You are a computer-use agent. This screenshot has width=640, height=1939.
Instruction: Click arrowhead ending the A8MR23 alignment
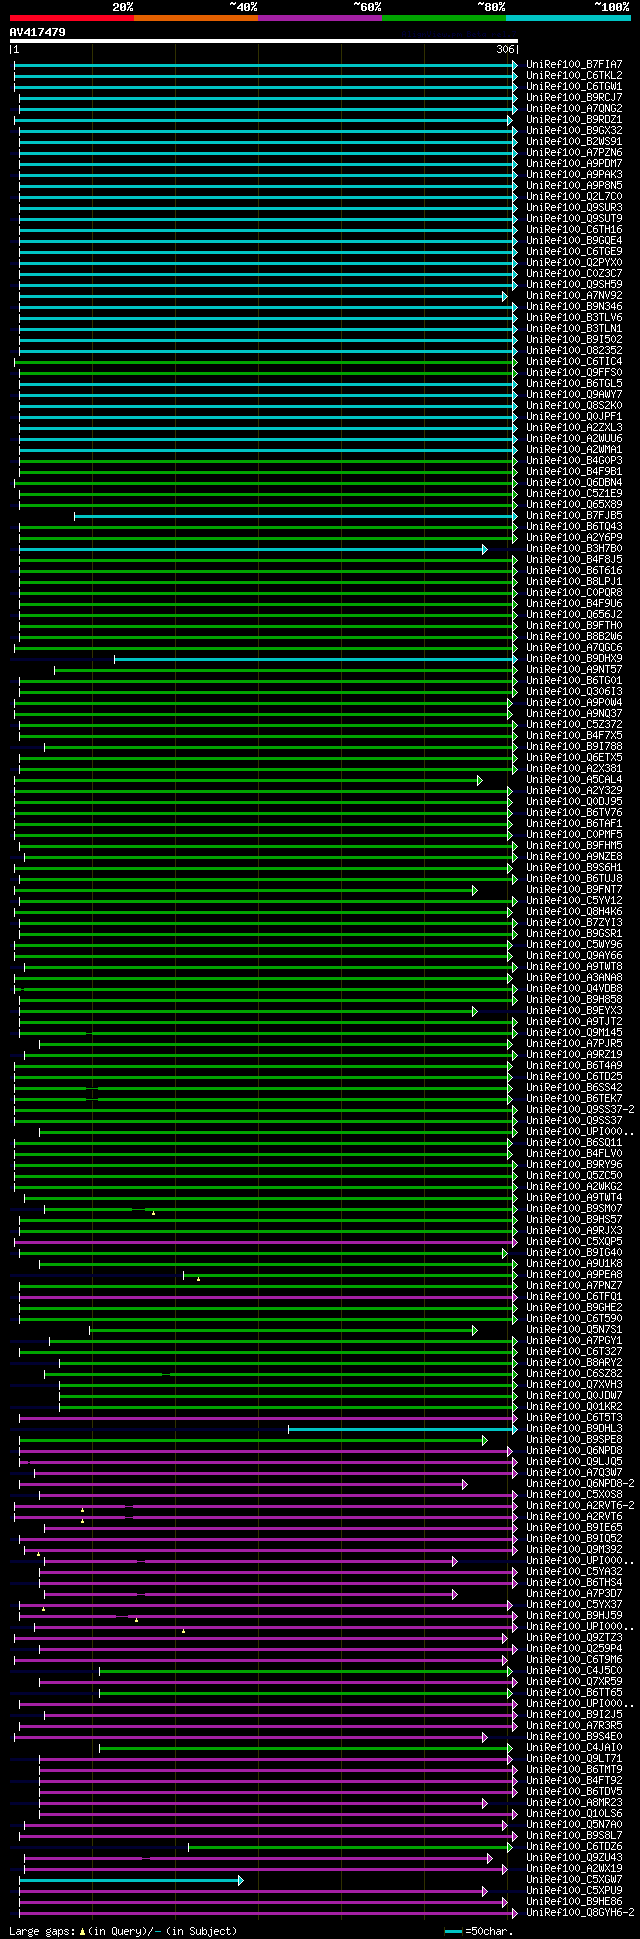coord(485,1803)
